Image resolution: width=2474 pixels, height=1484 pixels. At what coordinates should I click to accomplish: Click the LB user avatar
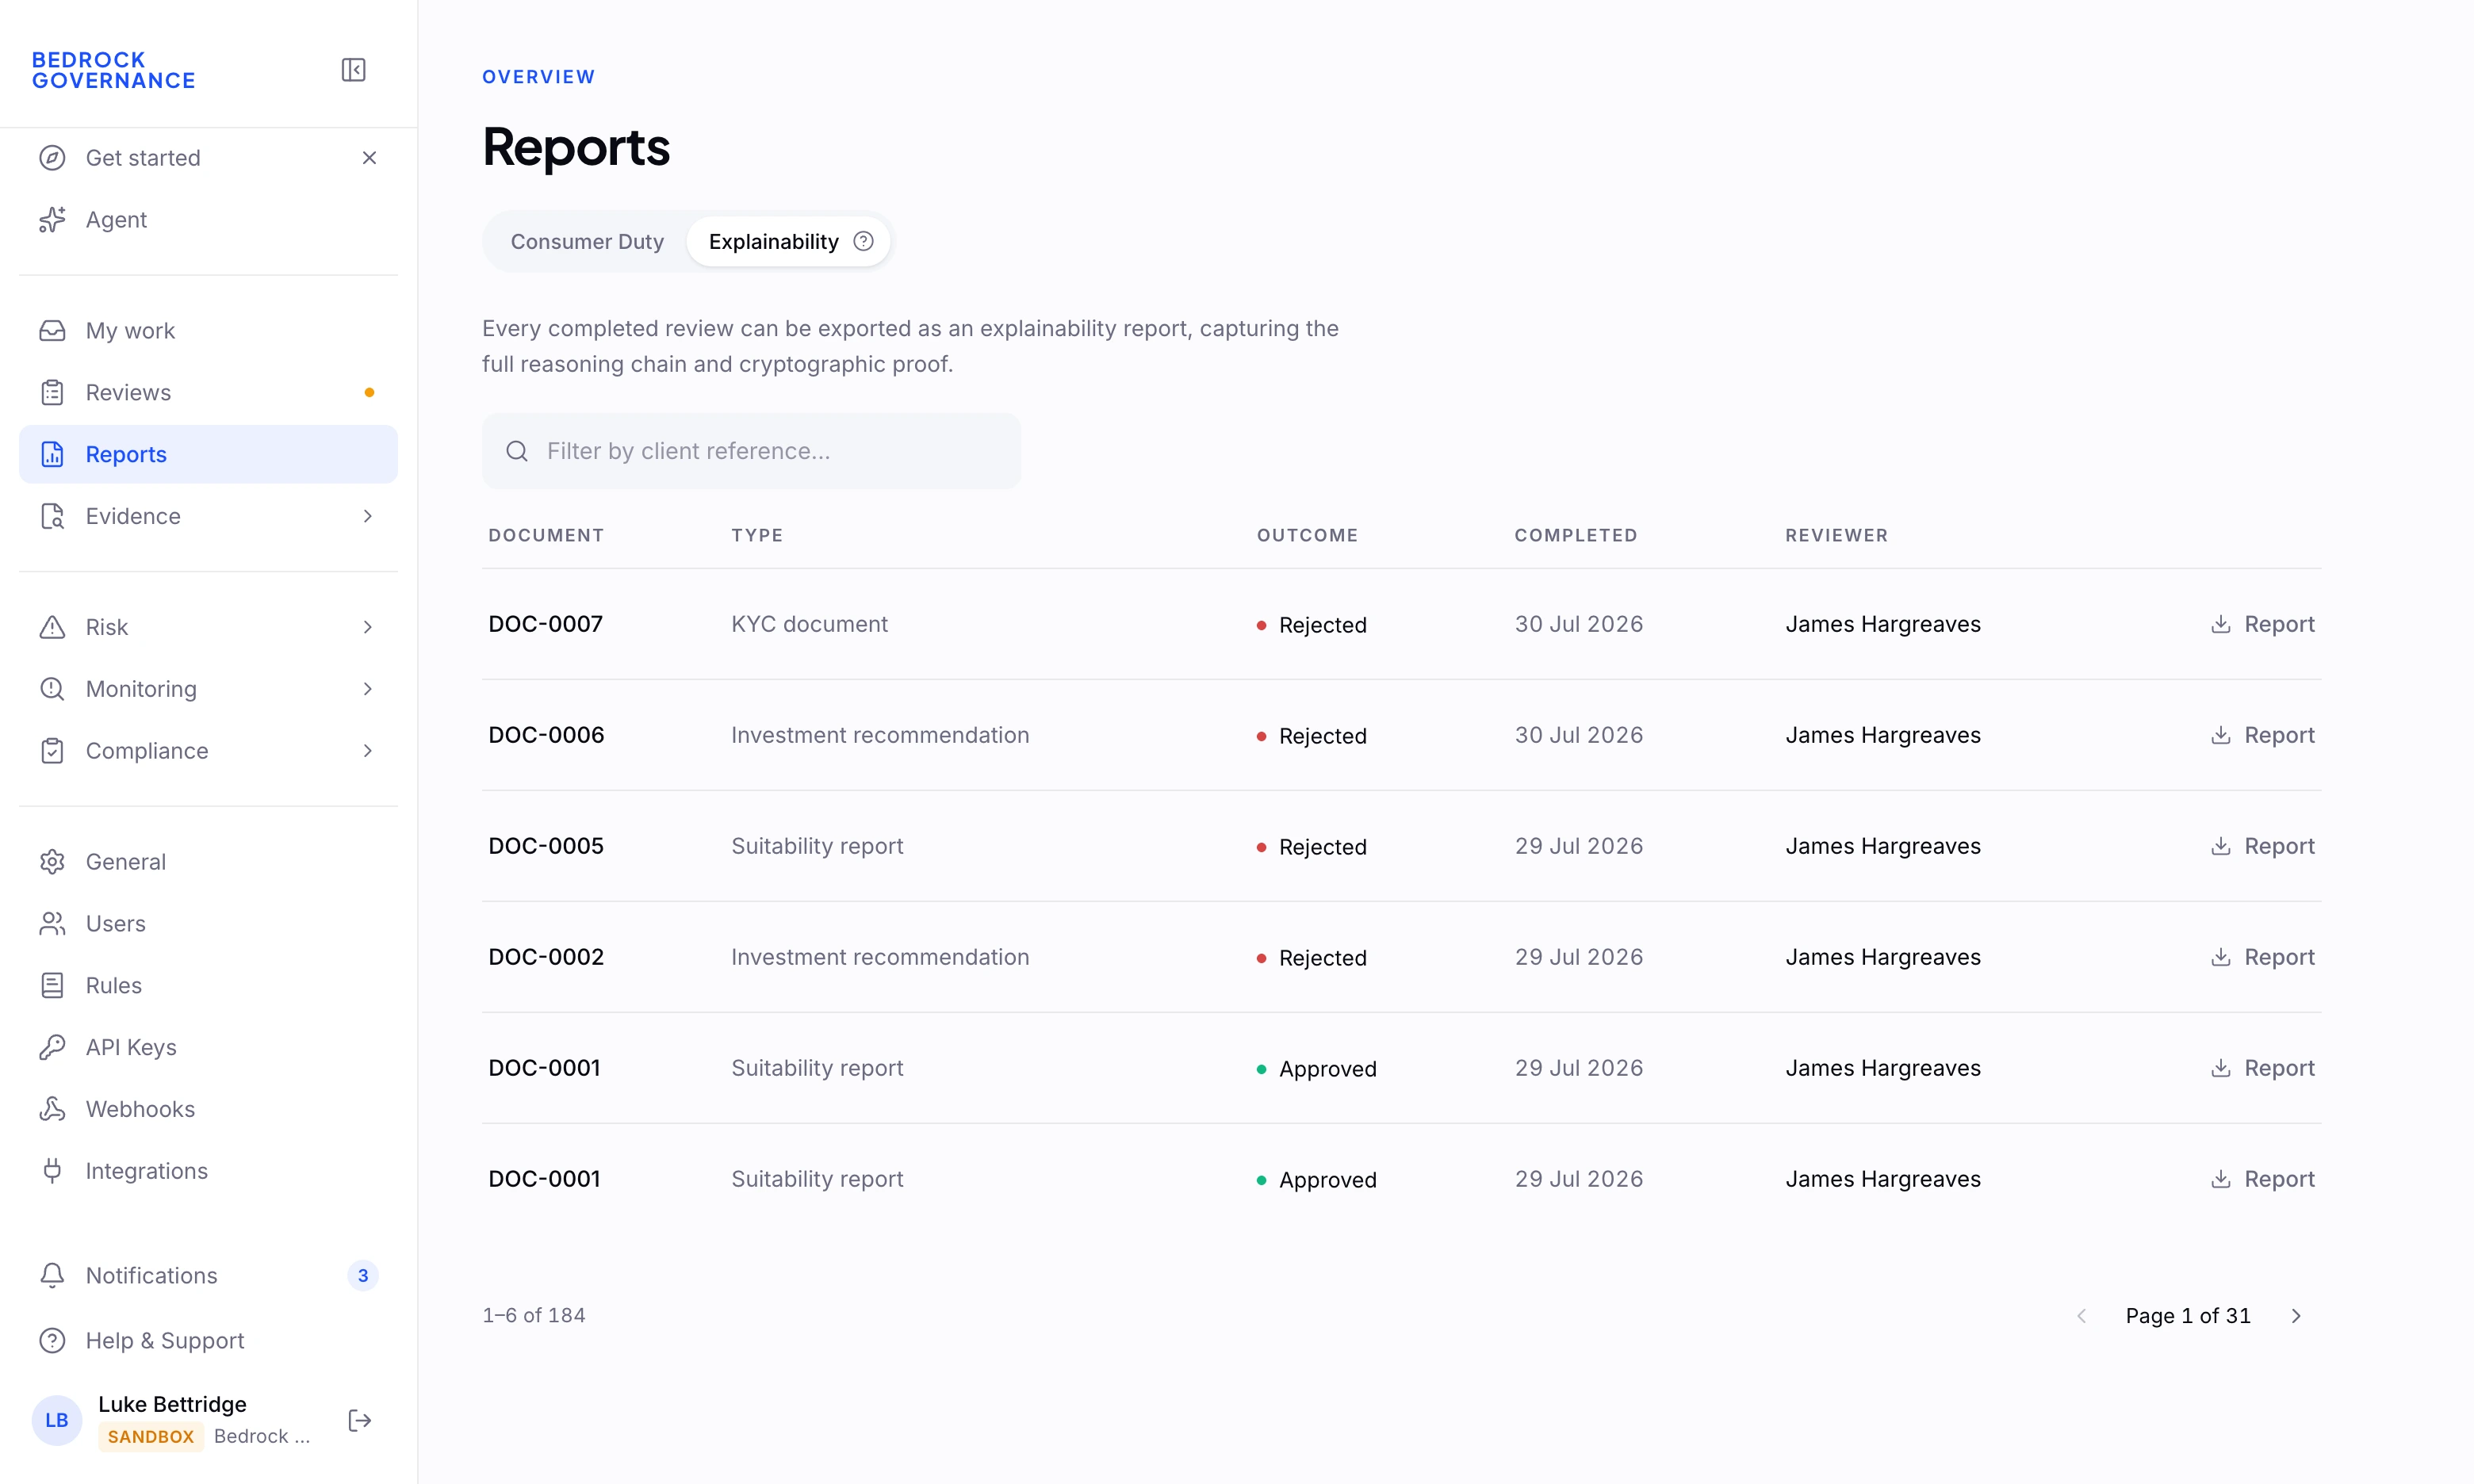pos(57,1421)
